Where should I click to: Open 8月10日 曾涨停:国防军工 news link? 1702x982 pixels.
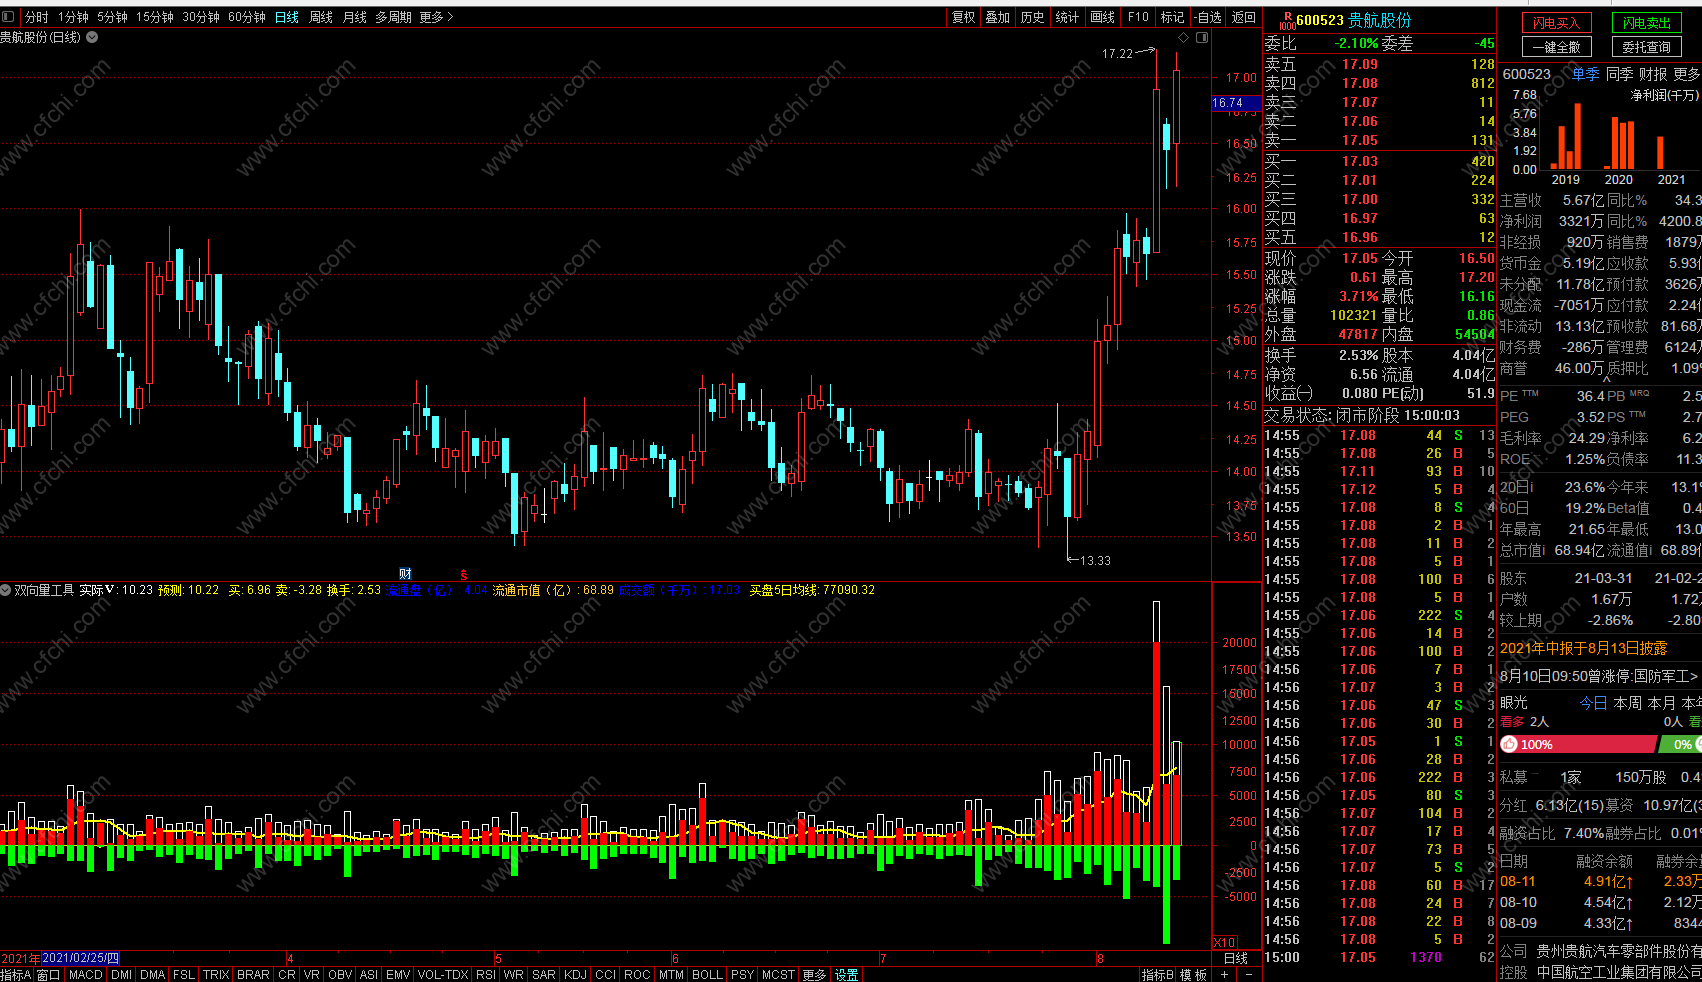1598,676
